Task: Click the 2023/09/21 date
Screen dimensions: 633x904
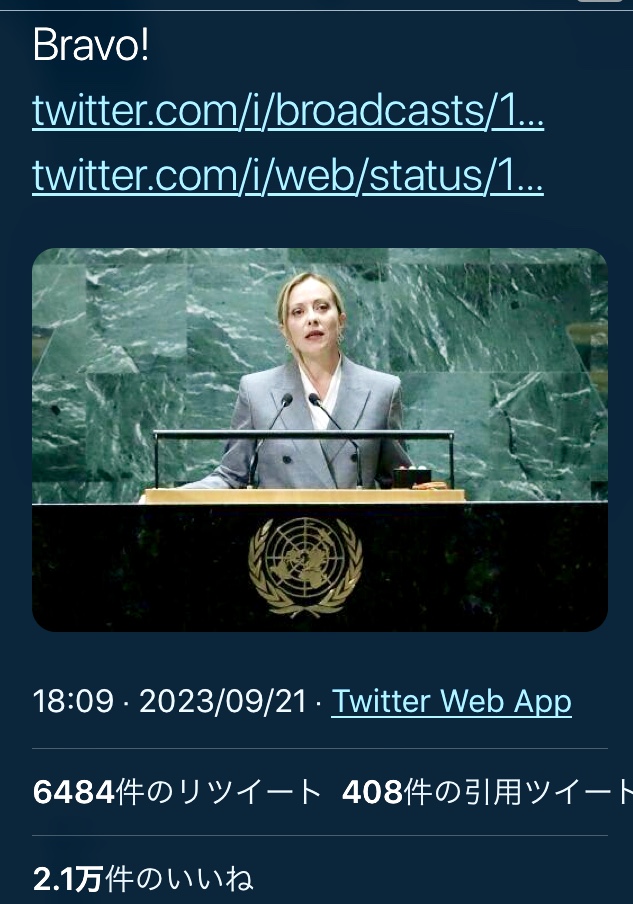Action: click(x=223, y=702)
